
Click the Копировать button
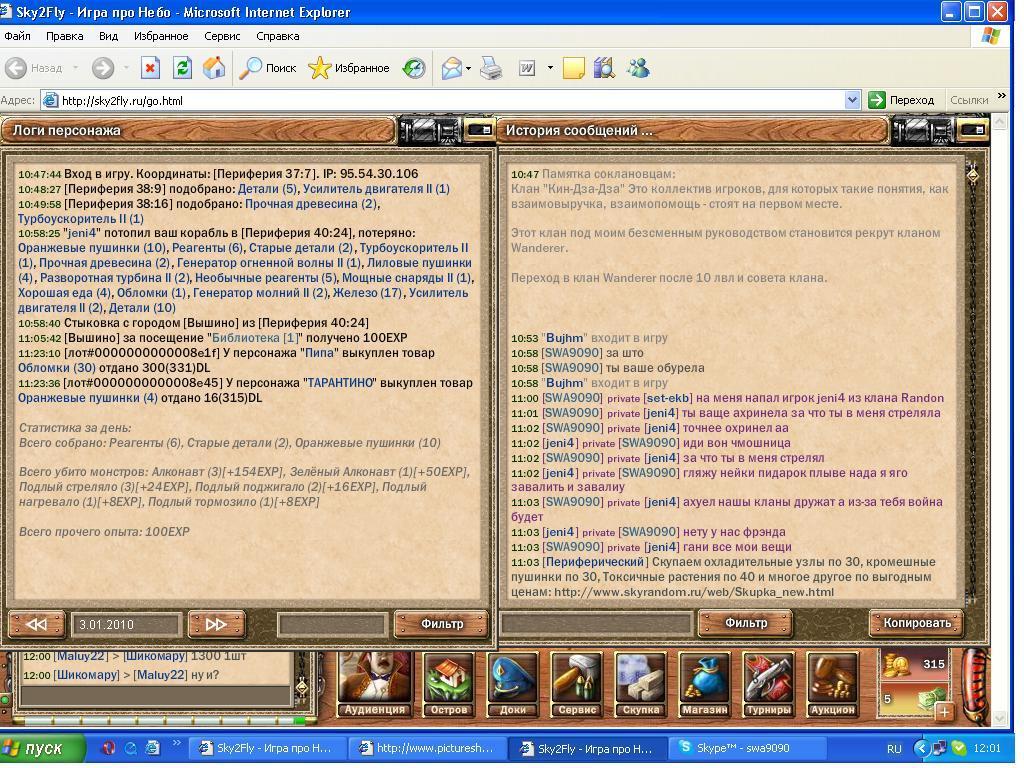[917, 623]
